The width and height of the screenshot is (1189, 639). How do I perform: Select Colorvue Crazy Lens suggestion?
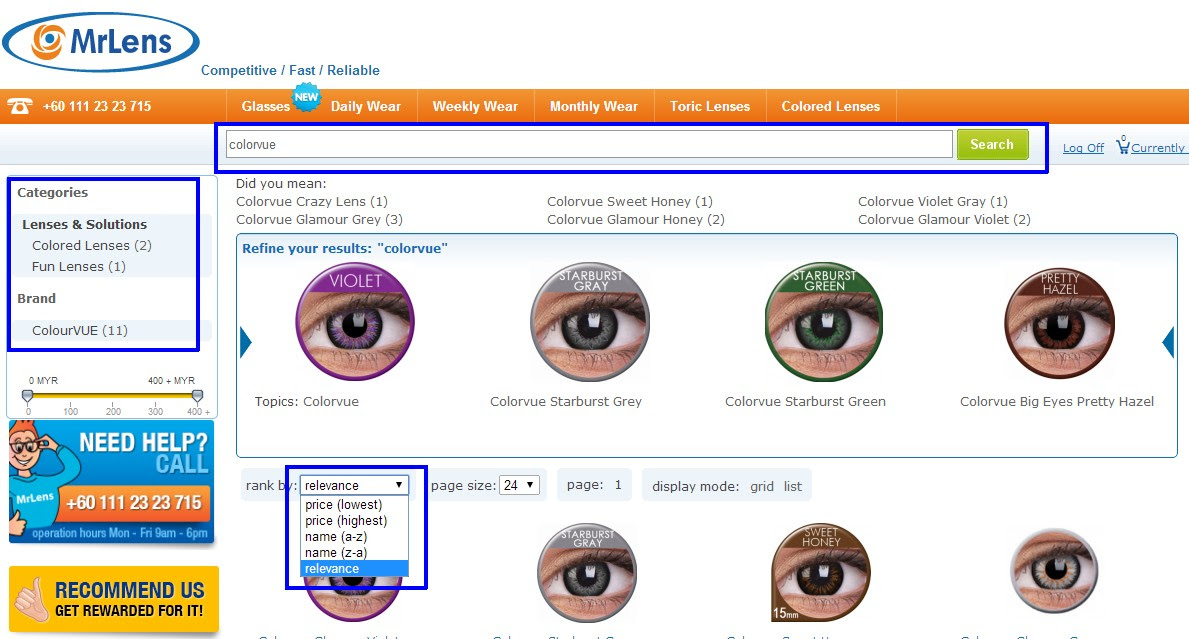[x=312, y=201]
